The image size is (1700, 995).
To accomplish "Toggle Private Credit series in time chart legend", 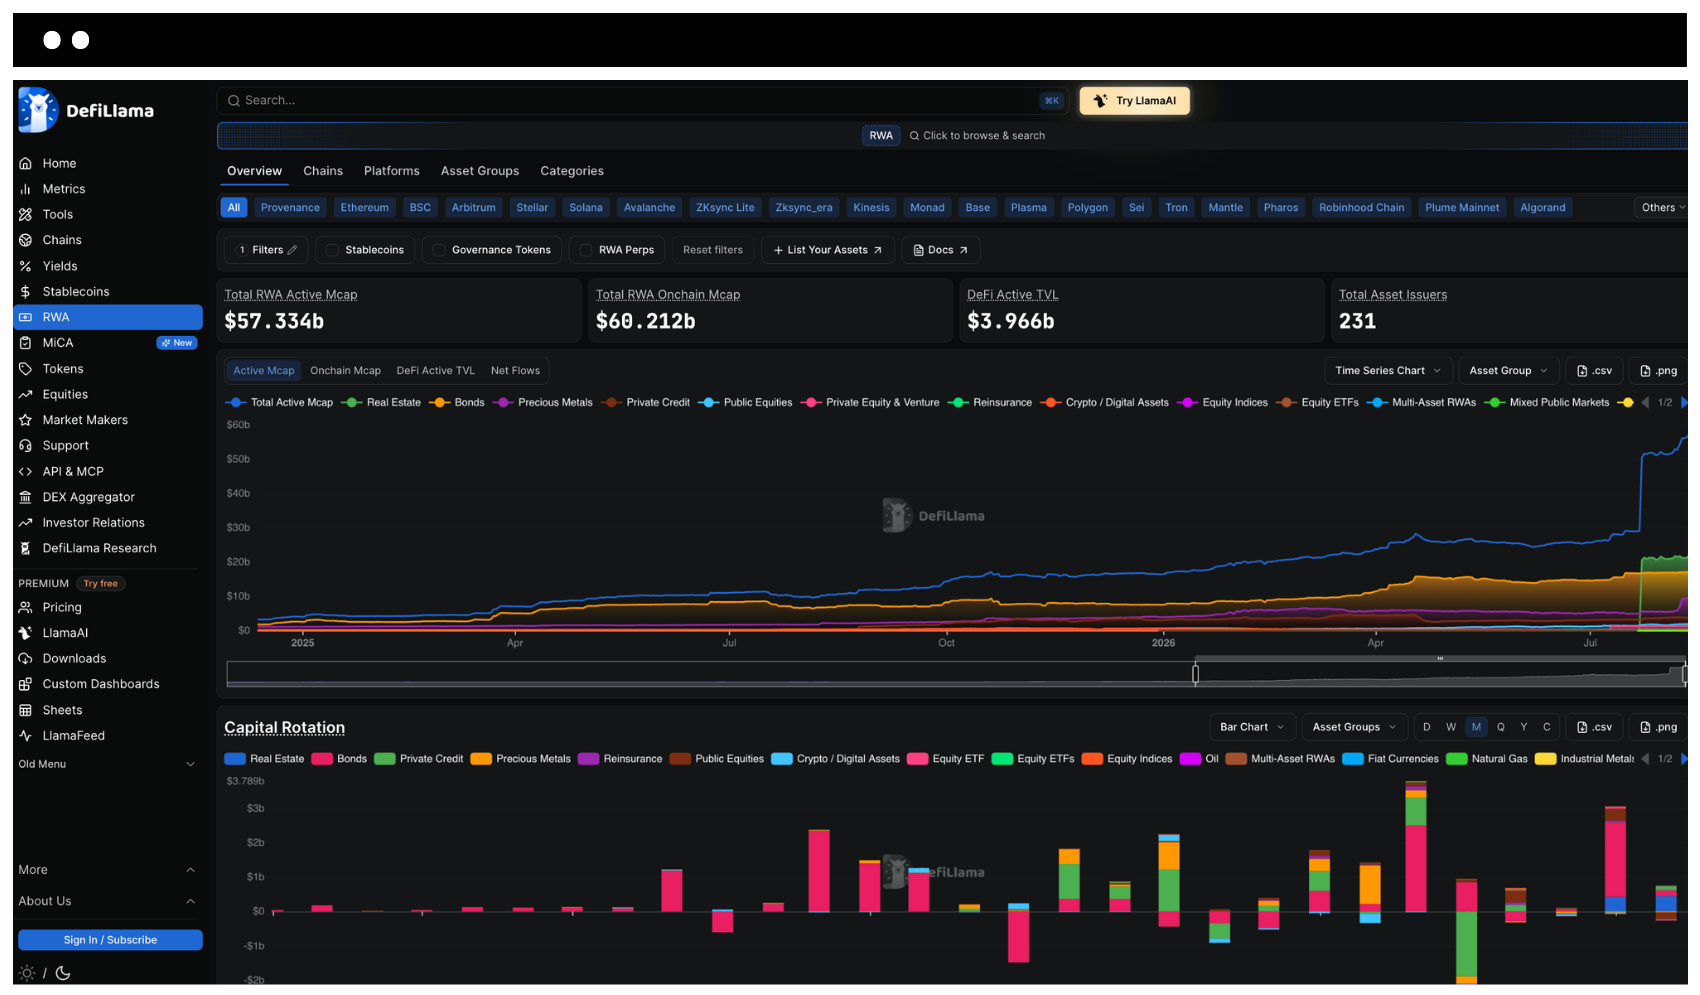I will click(x=646, y=403).
